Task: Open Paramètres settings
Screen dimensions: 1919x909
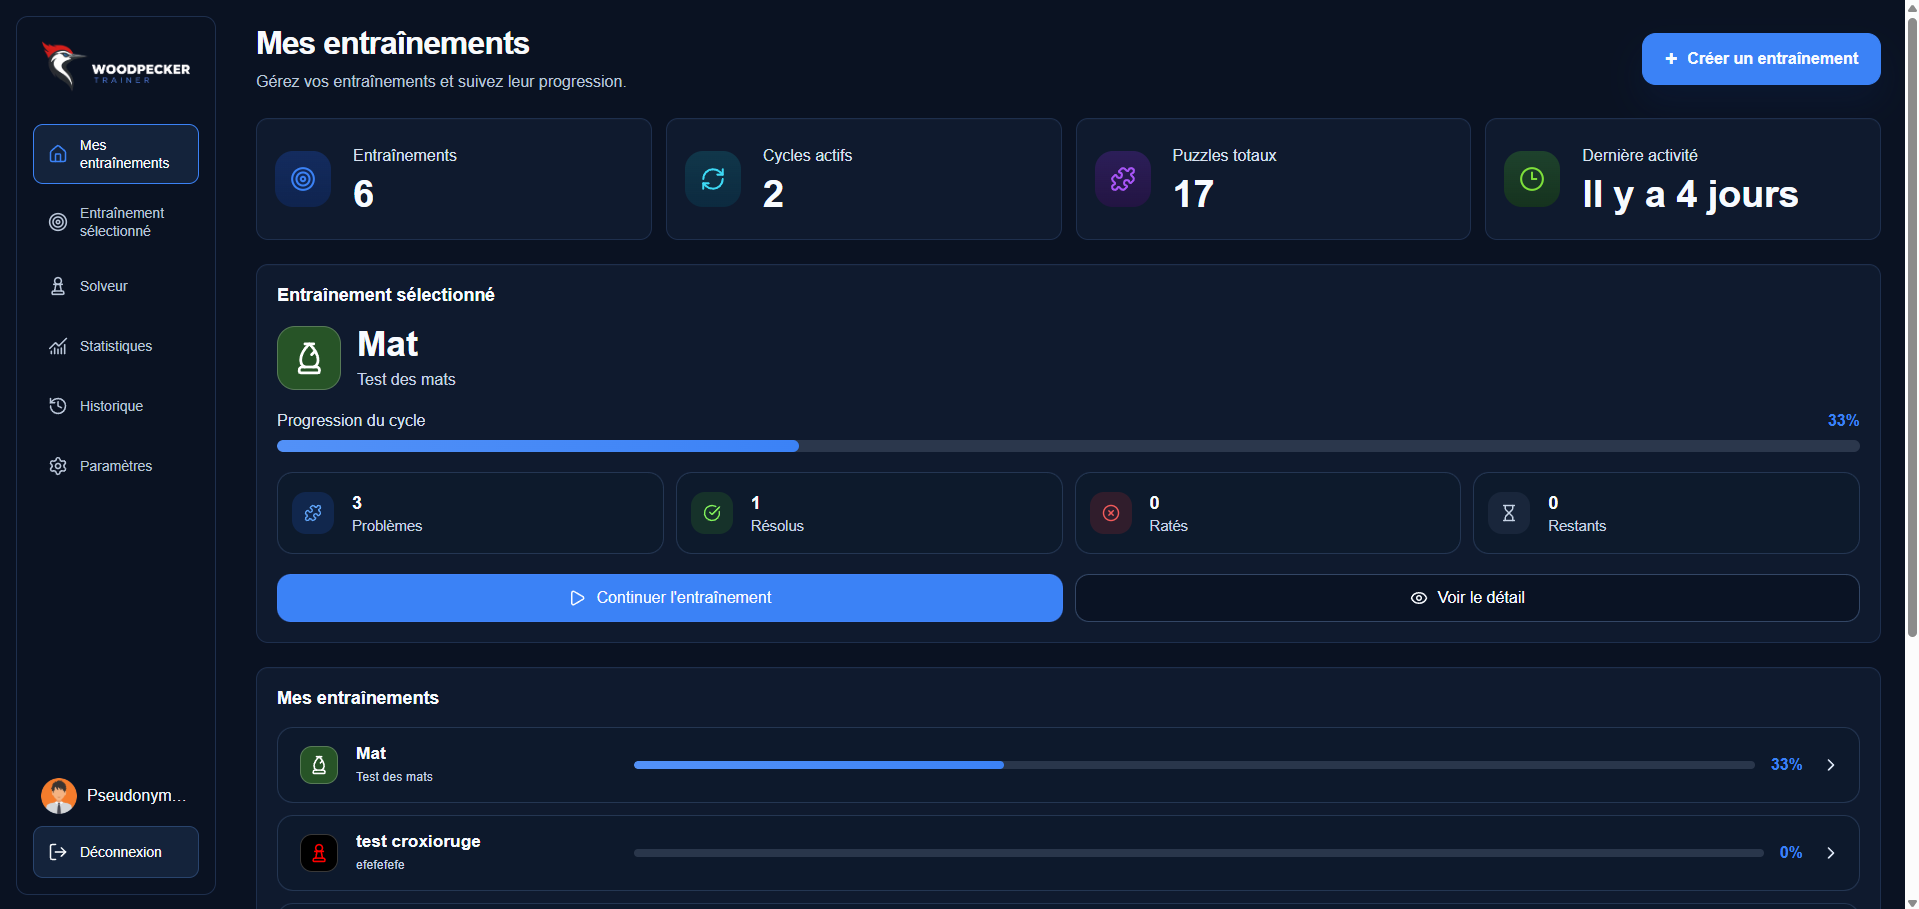Action: click(x=116, y=466)
